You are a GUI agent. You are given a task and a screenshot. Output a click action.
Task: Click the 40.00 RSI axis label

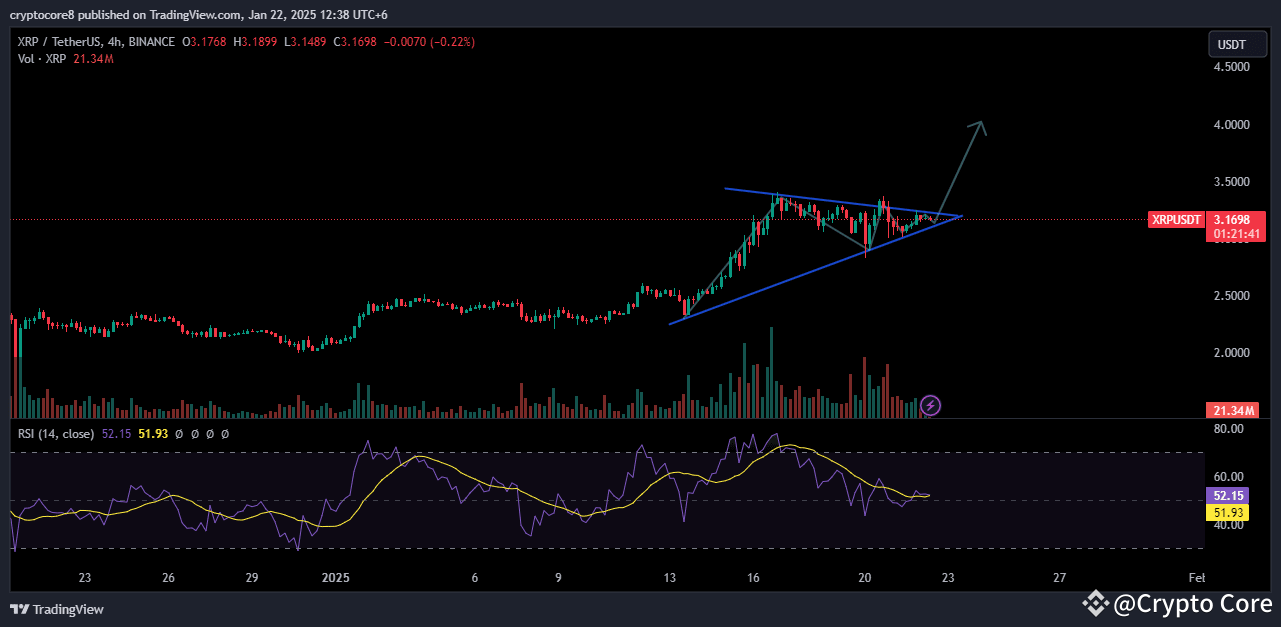pos(1228,525)
